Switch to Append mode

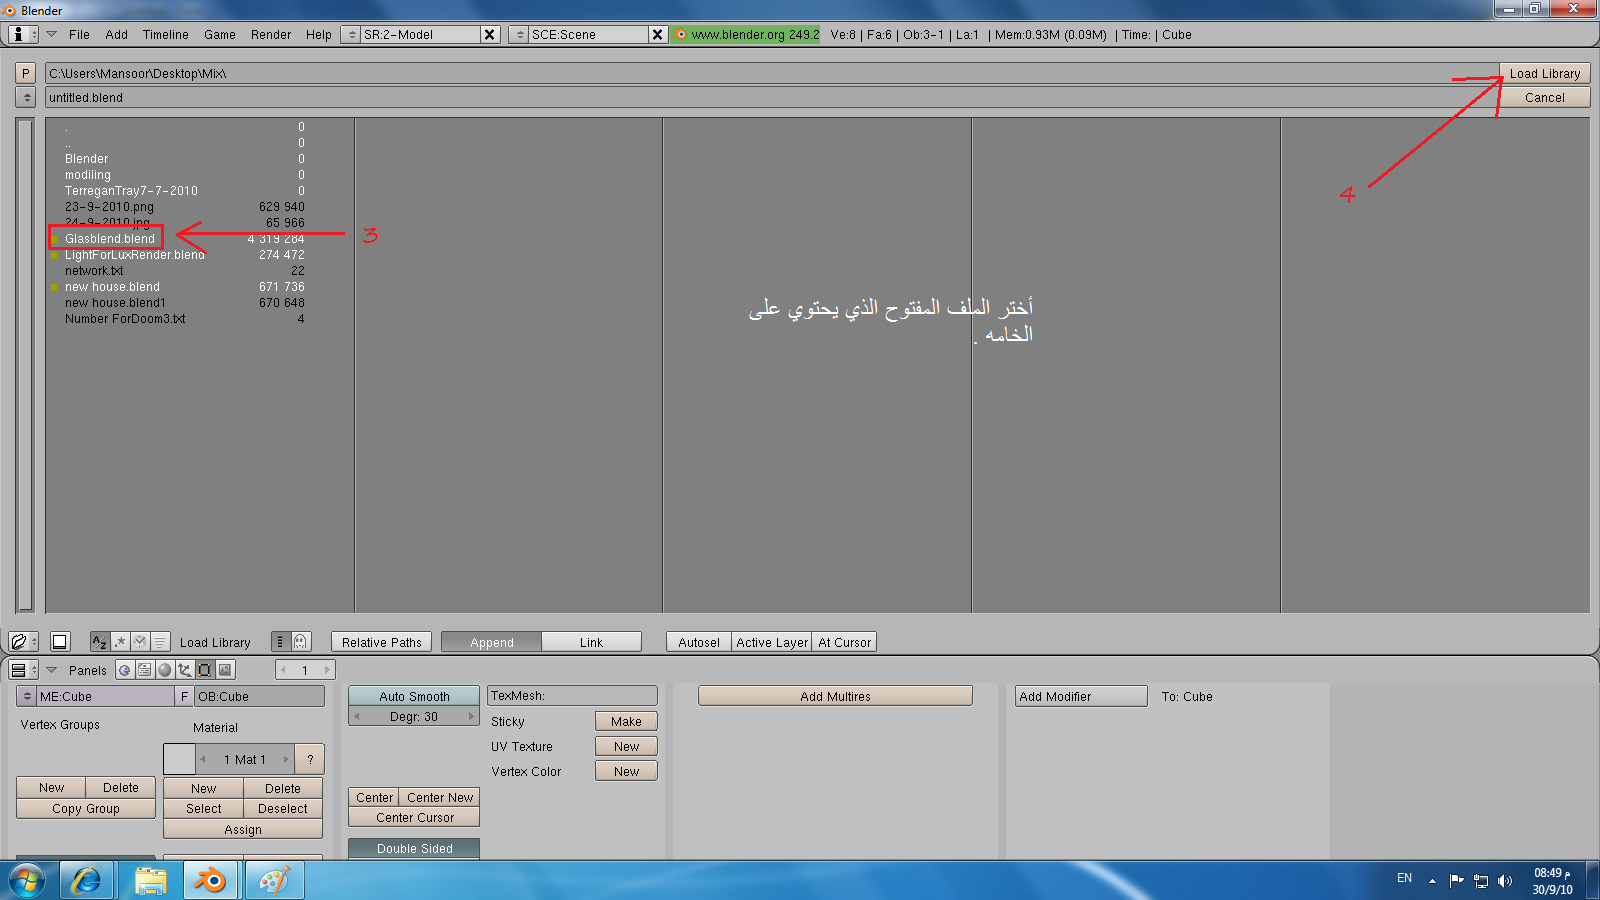(x=491, y=642)
